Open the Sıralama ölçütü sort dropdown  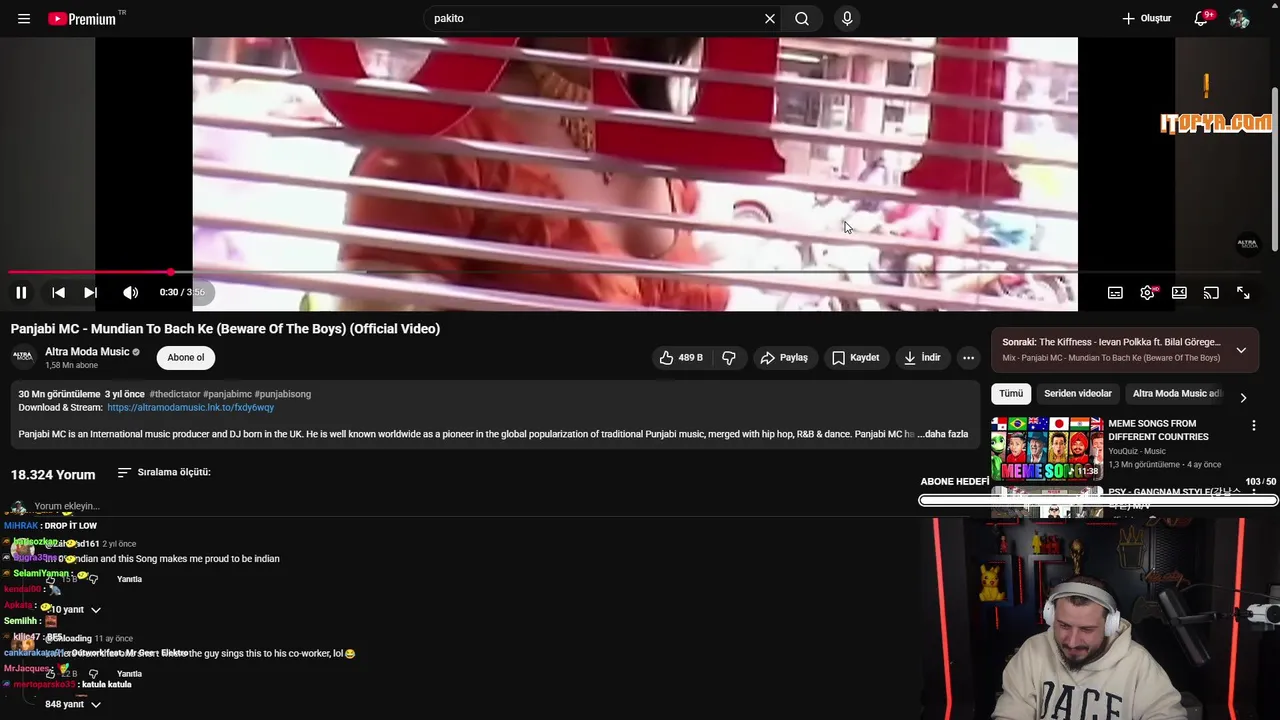[164, 472]
